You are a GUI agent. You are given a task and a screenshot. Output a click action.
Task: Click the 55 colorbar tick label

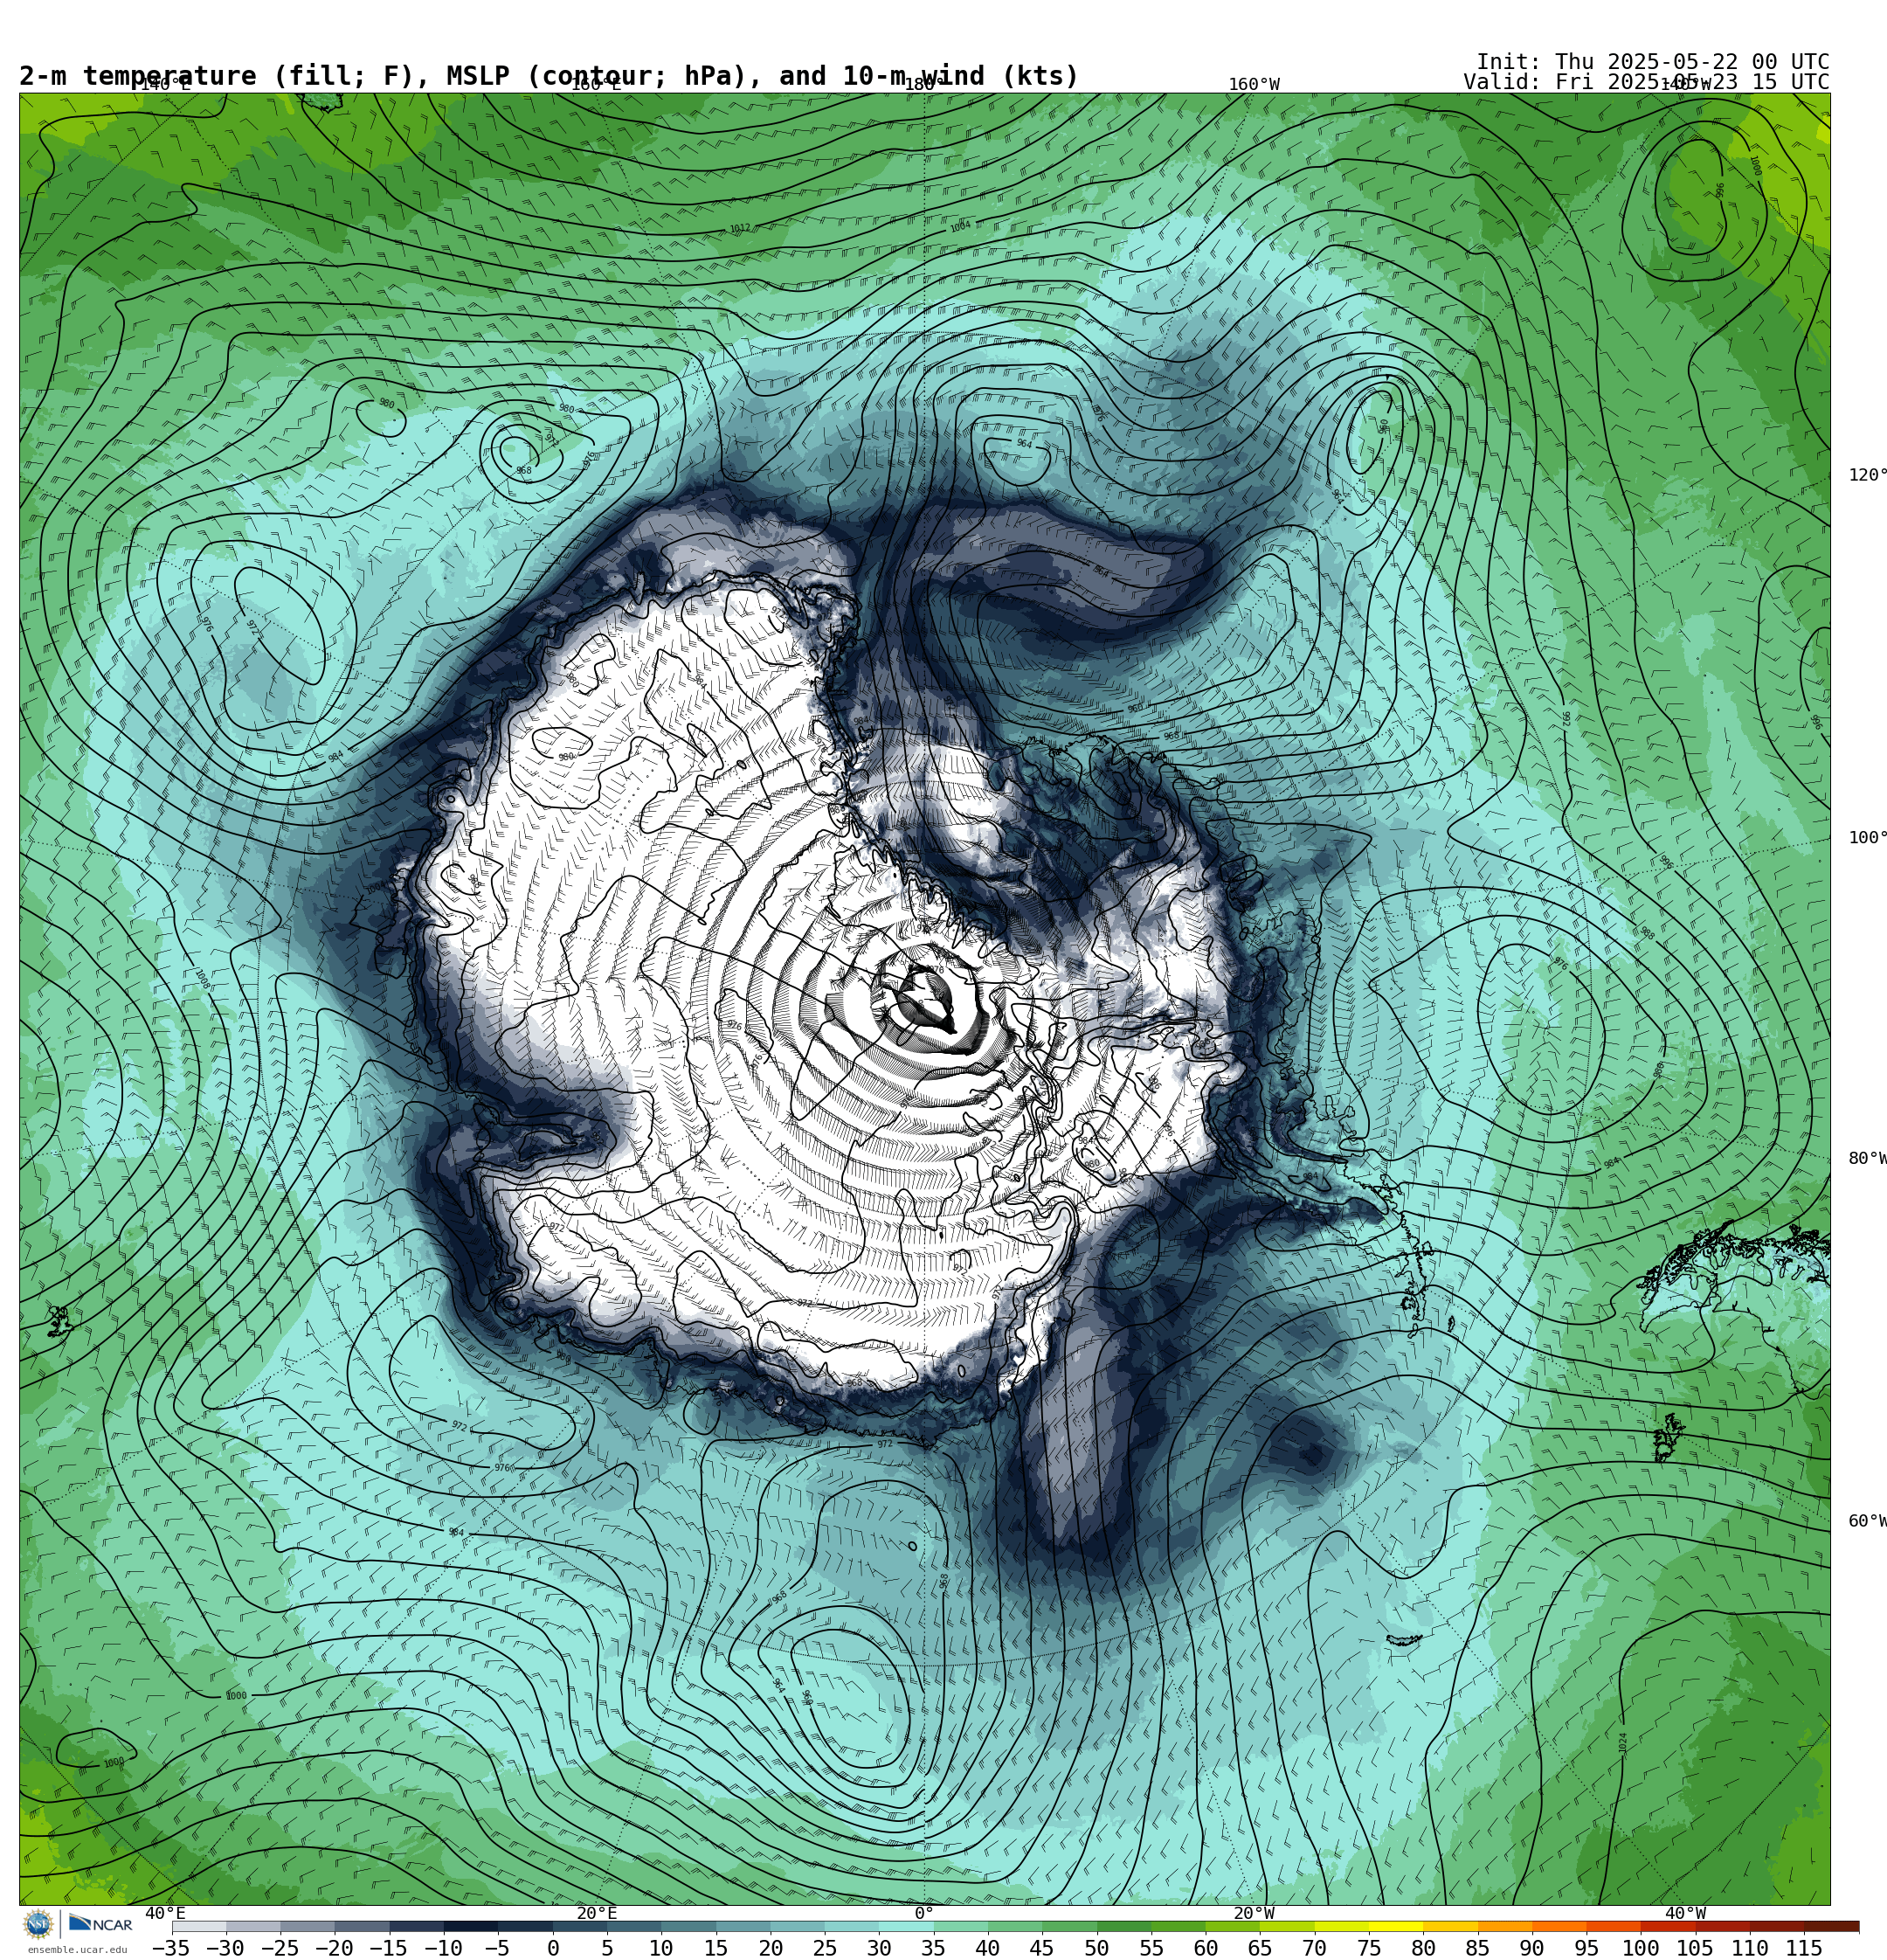pos(1151,1948)
